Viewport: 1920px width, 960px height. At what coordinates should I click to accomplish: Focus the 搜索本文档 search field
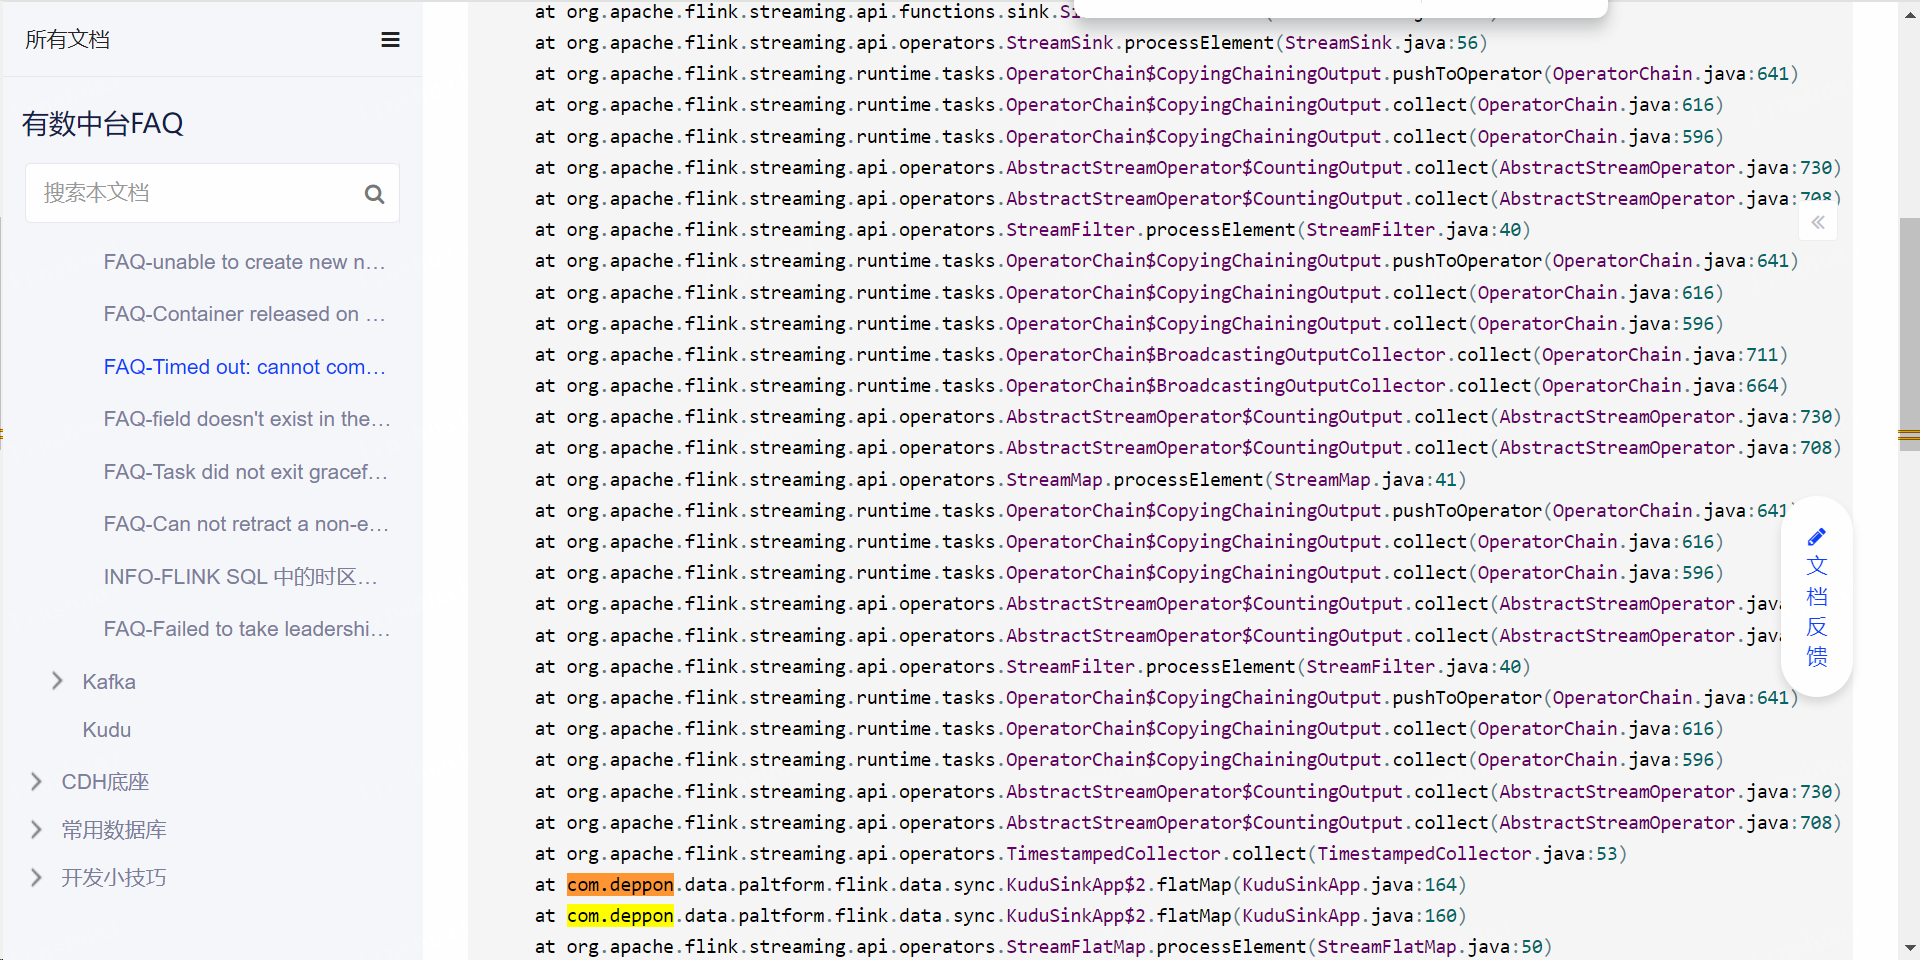[x=212, y=193]
